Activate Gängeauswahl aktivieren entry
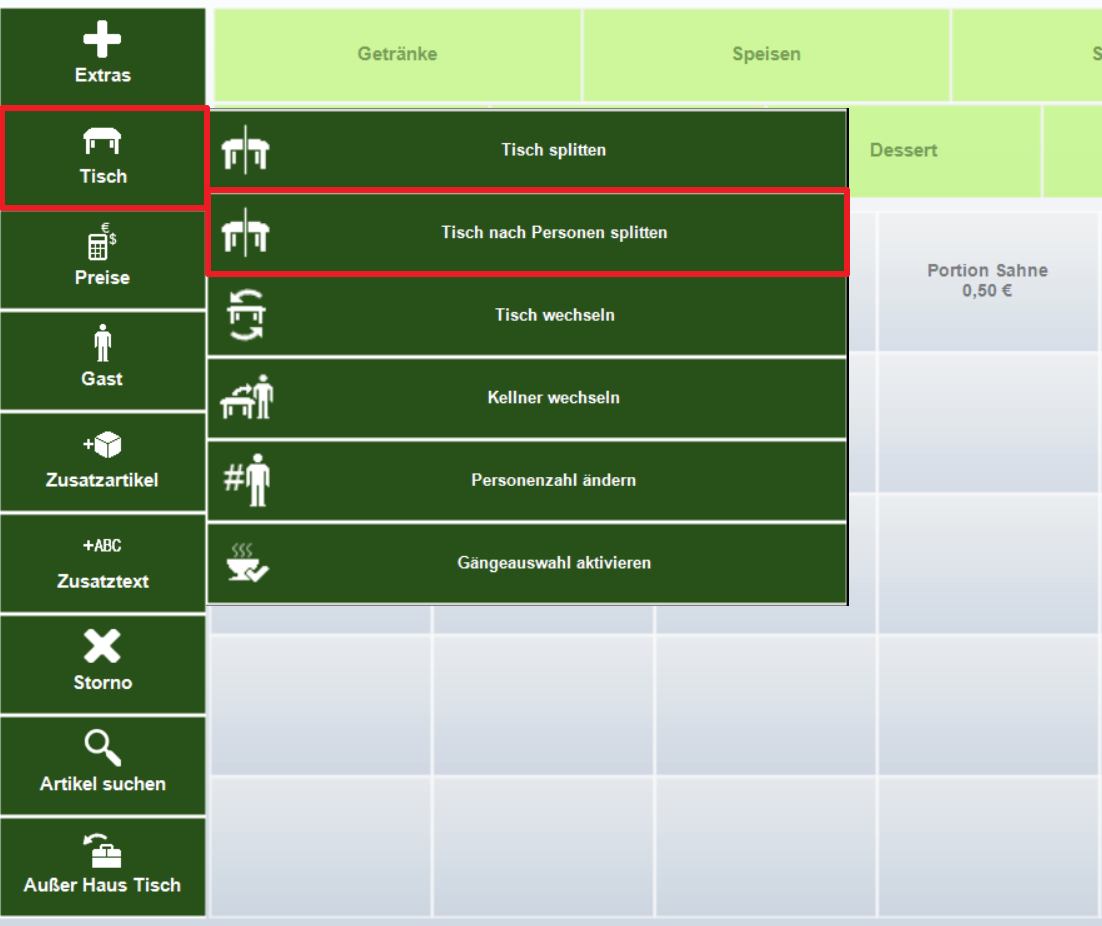 [527, 563]
